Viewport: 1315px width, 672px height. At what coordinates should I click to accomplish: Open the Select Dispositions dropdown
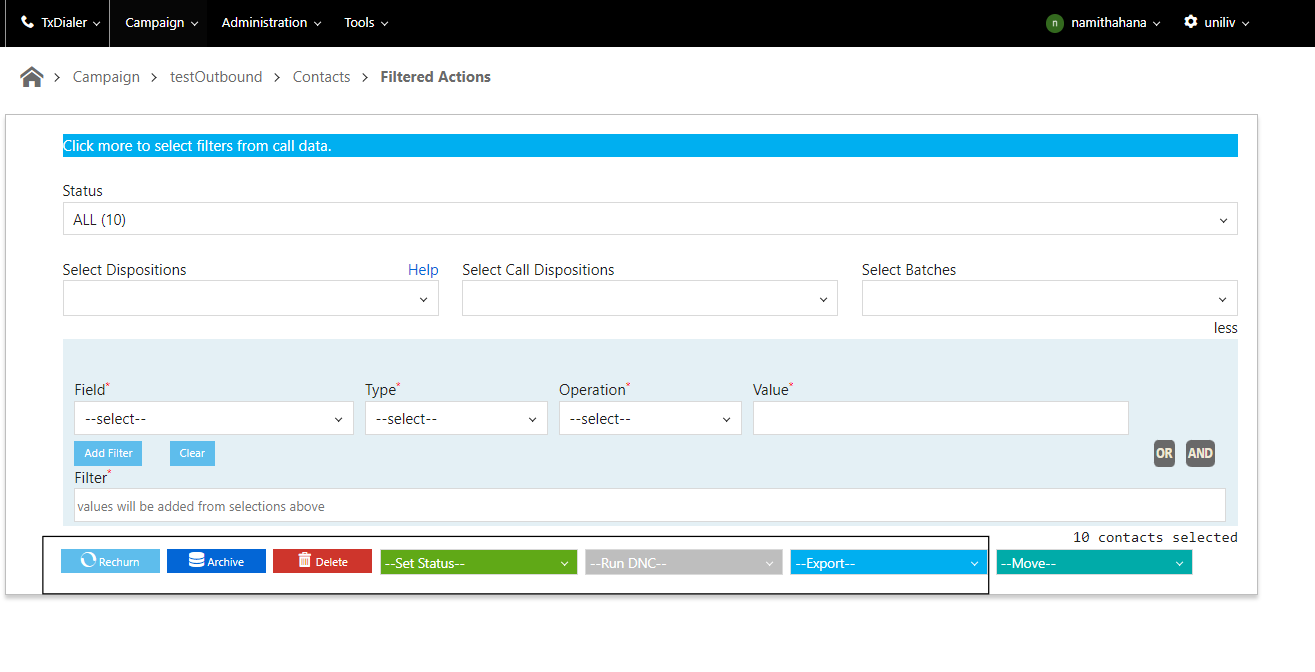pos(250,298)
